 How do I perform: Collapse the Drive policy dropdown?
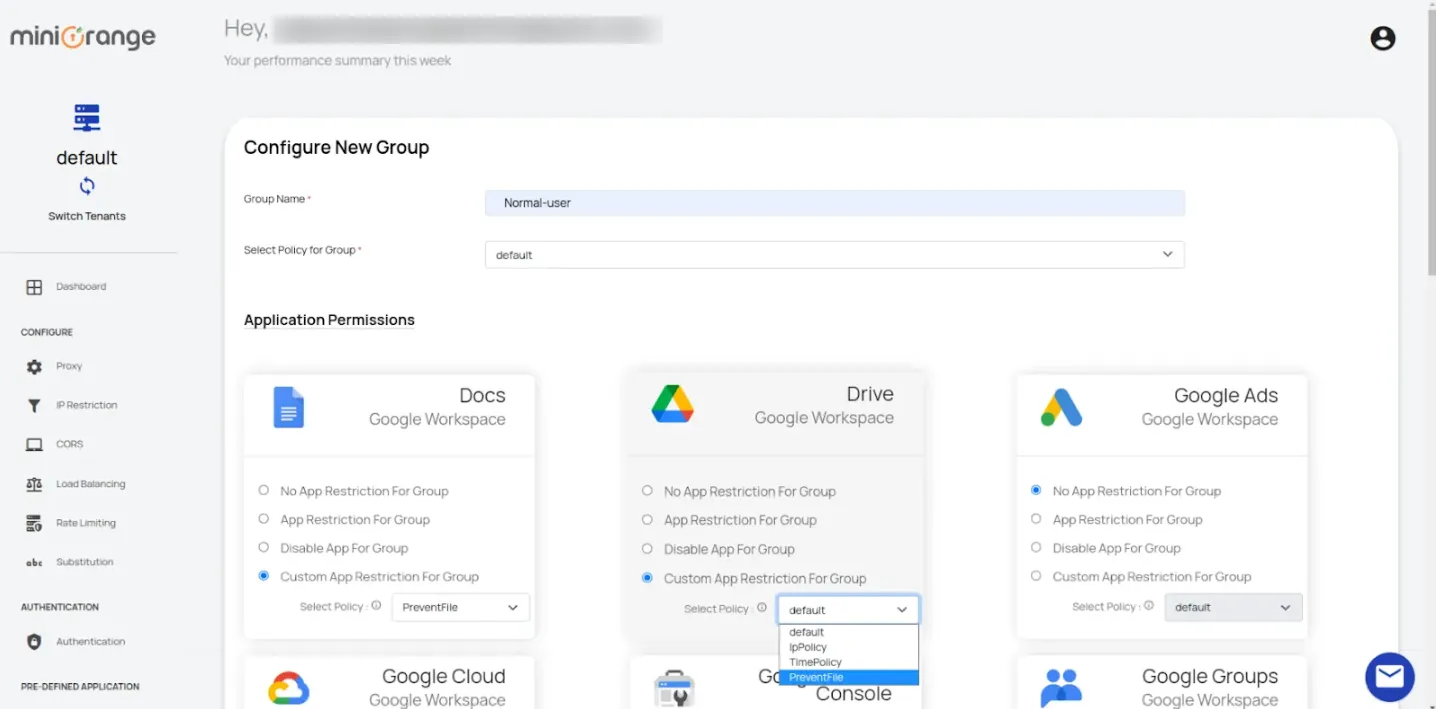(x=848, y=609)
